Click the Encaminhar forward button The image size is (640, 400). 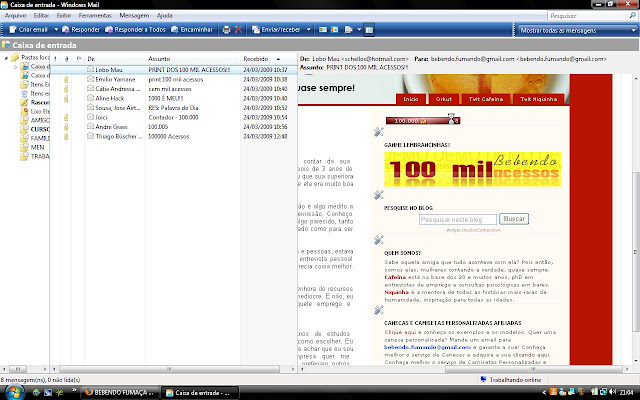(x=192, y=29)
